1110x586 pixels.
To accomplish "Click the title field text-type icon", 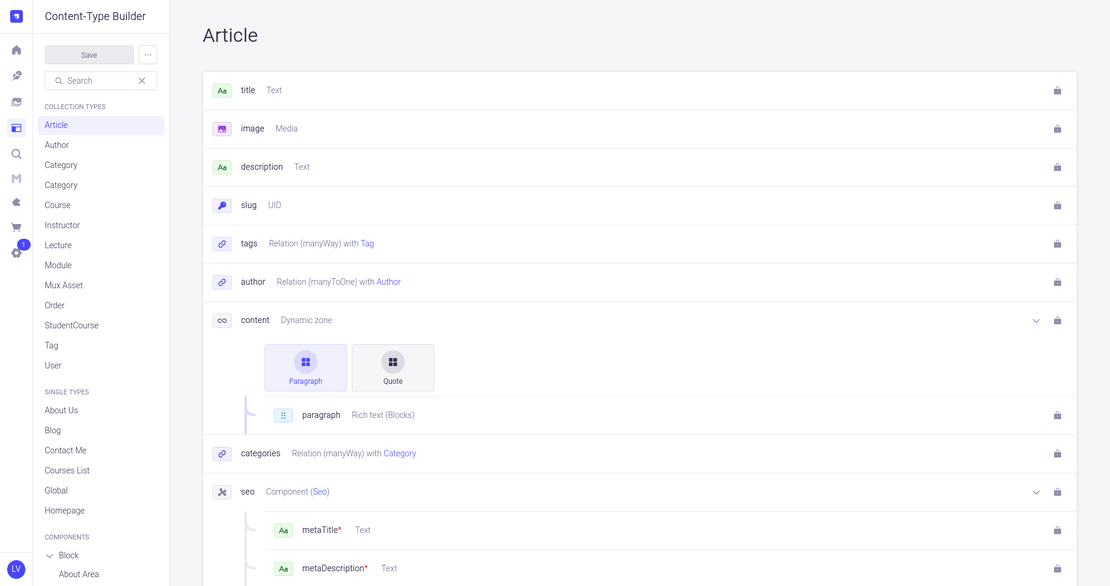I will (222, 91).
